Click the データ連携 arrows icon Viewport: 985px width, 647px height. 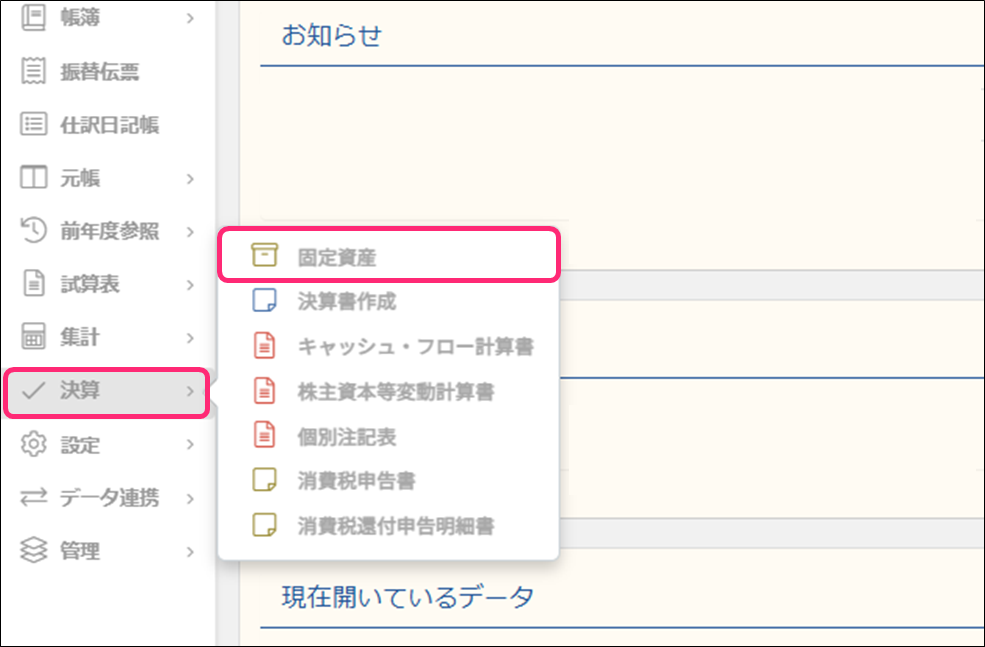(x=34, y=498)
